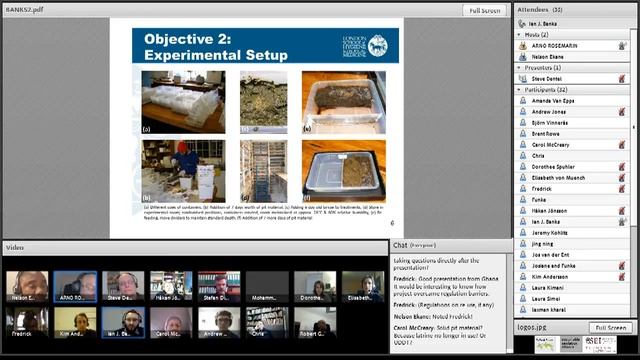Click participant icon beside Brent Rowe

click(x=523, y=133)
